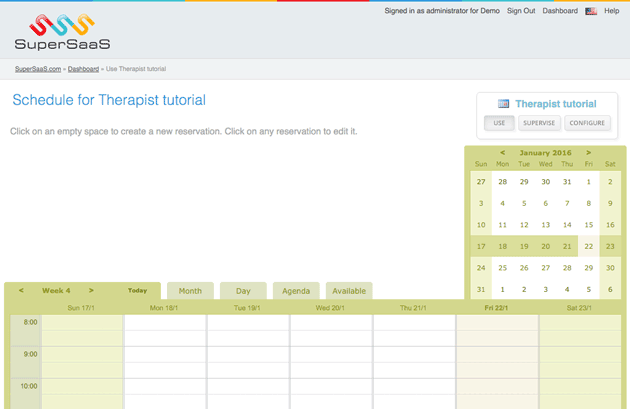630x409 pixels.
Task: Switch to the Month view tab
Action: click(190, 291)
